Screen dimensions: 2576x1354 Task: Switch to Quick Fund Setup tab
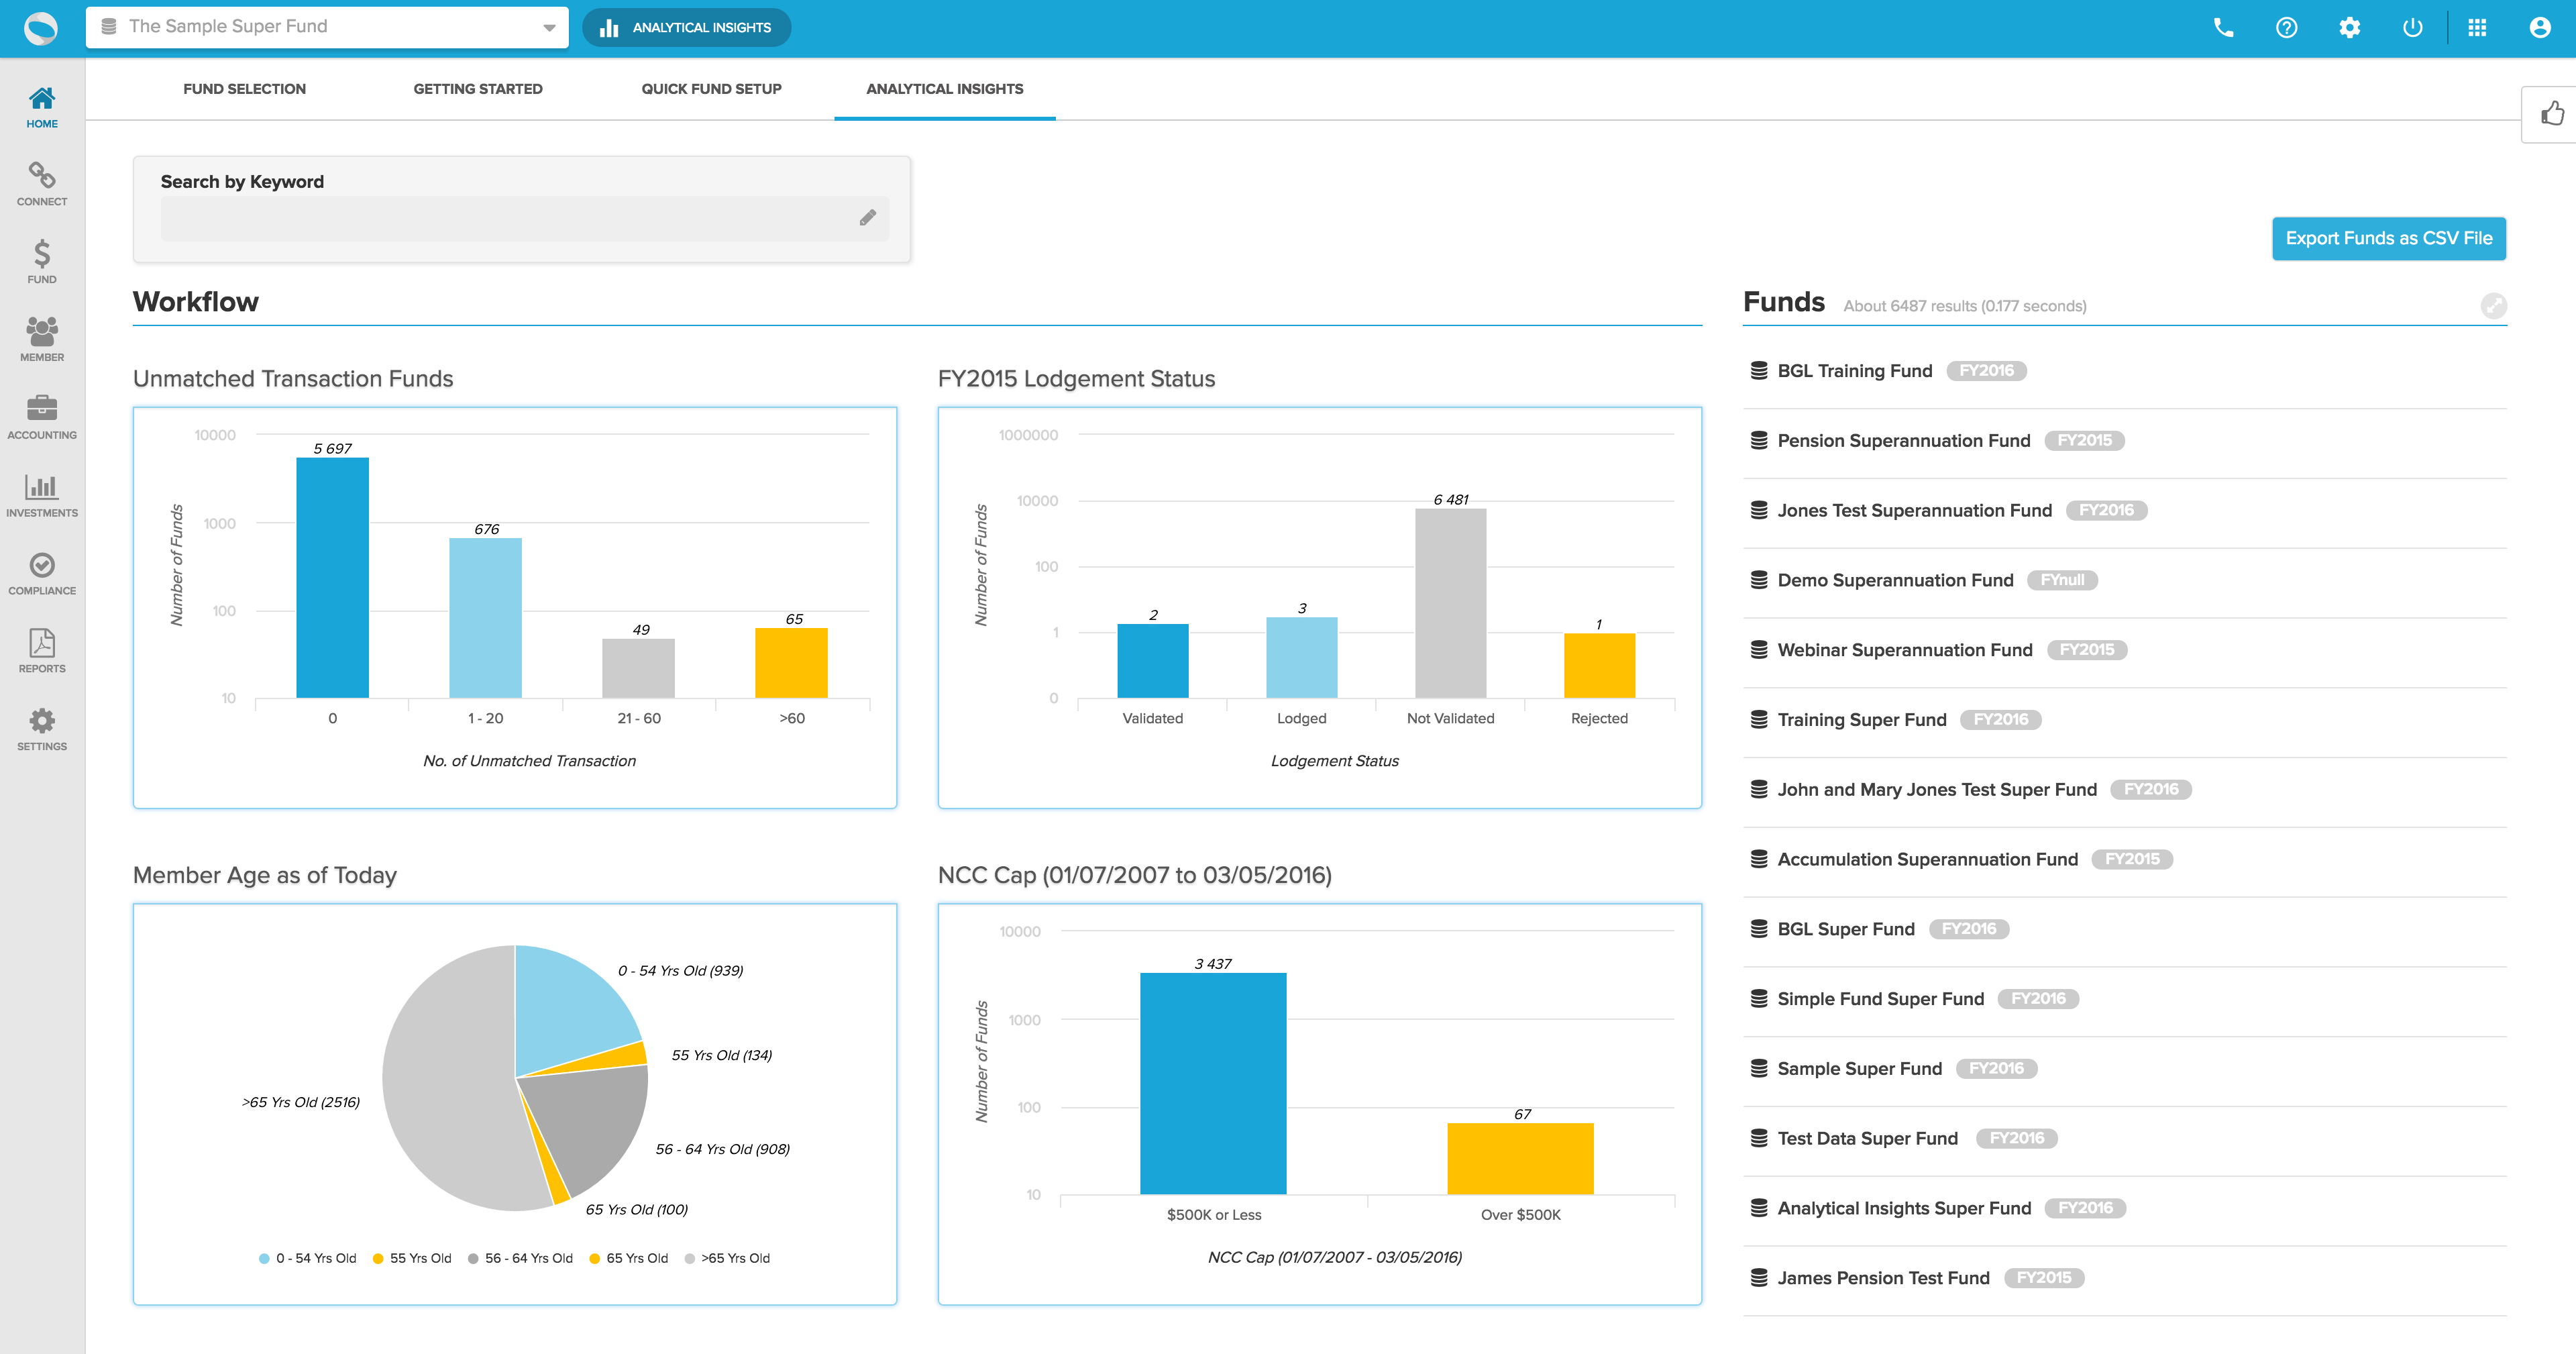coord(711,89)
